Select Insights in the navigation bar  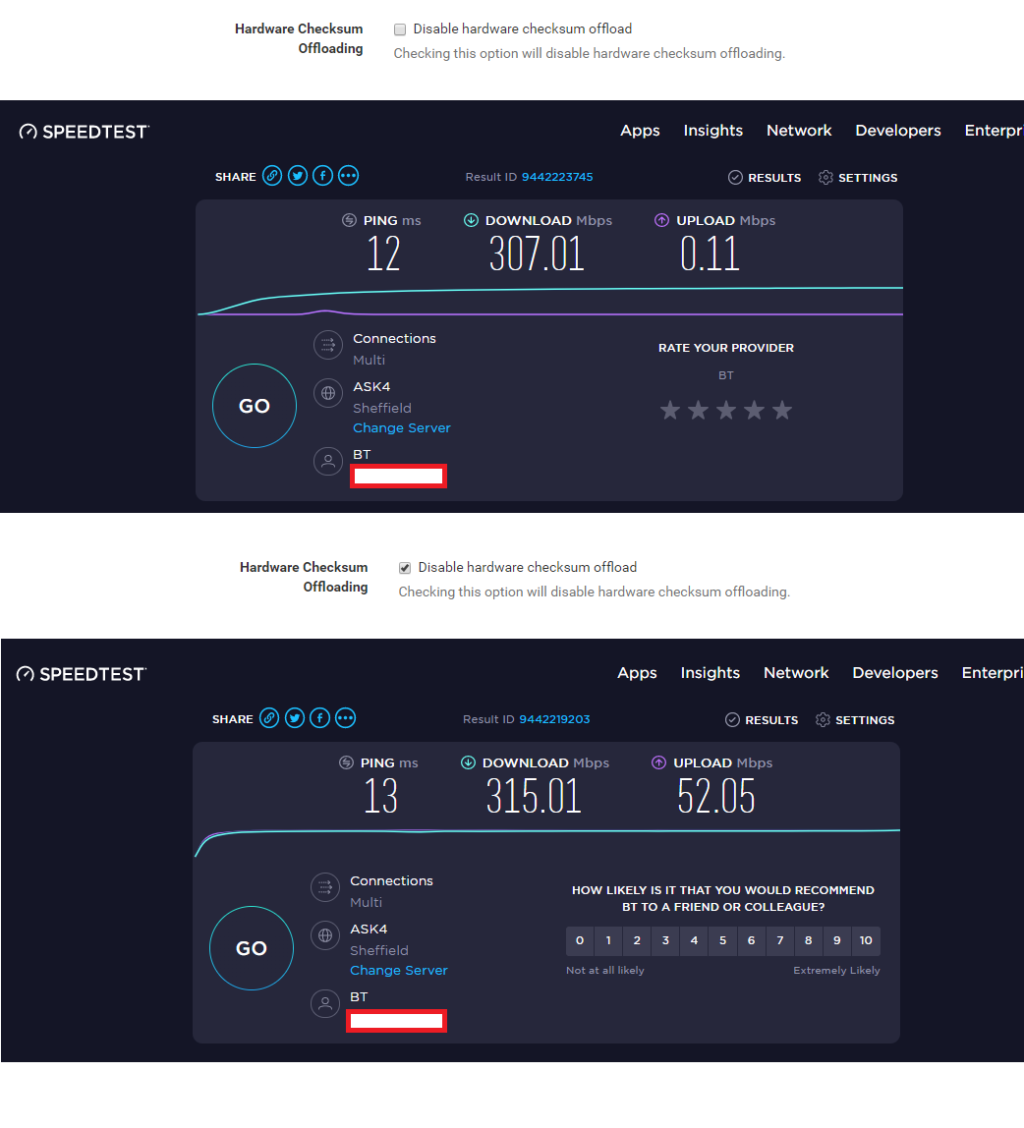713,131
